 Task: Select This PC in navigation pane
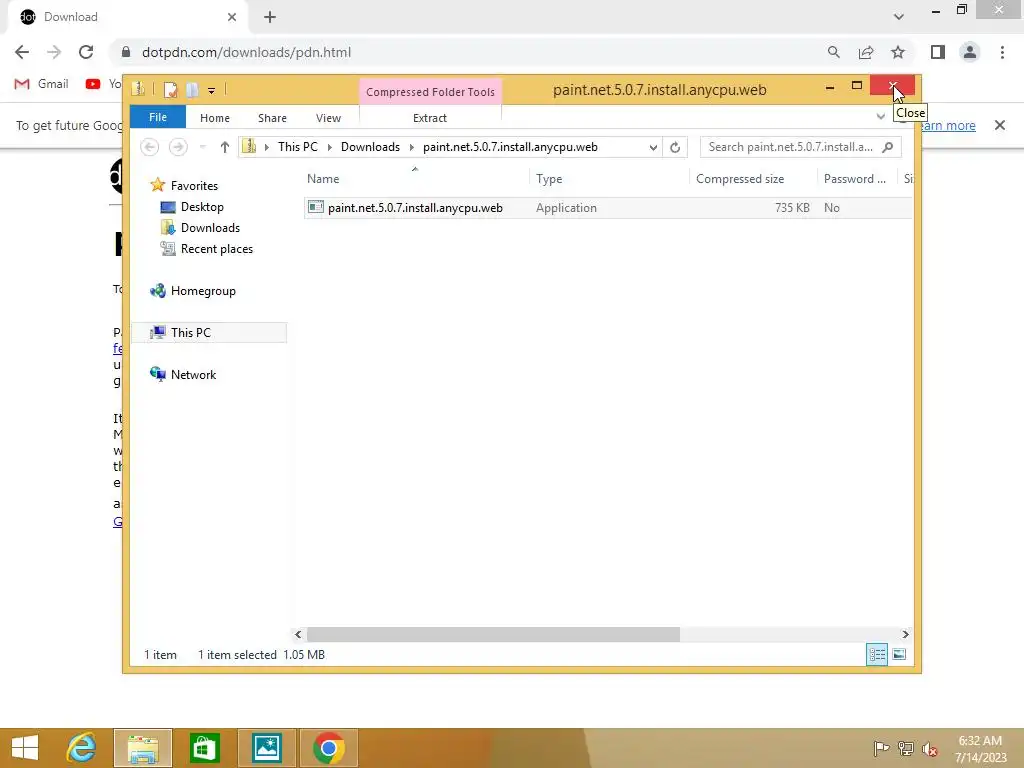pos(190,332)
